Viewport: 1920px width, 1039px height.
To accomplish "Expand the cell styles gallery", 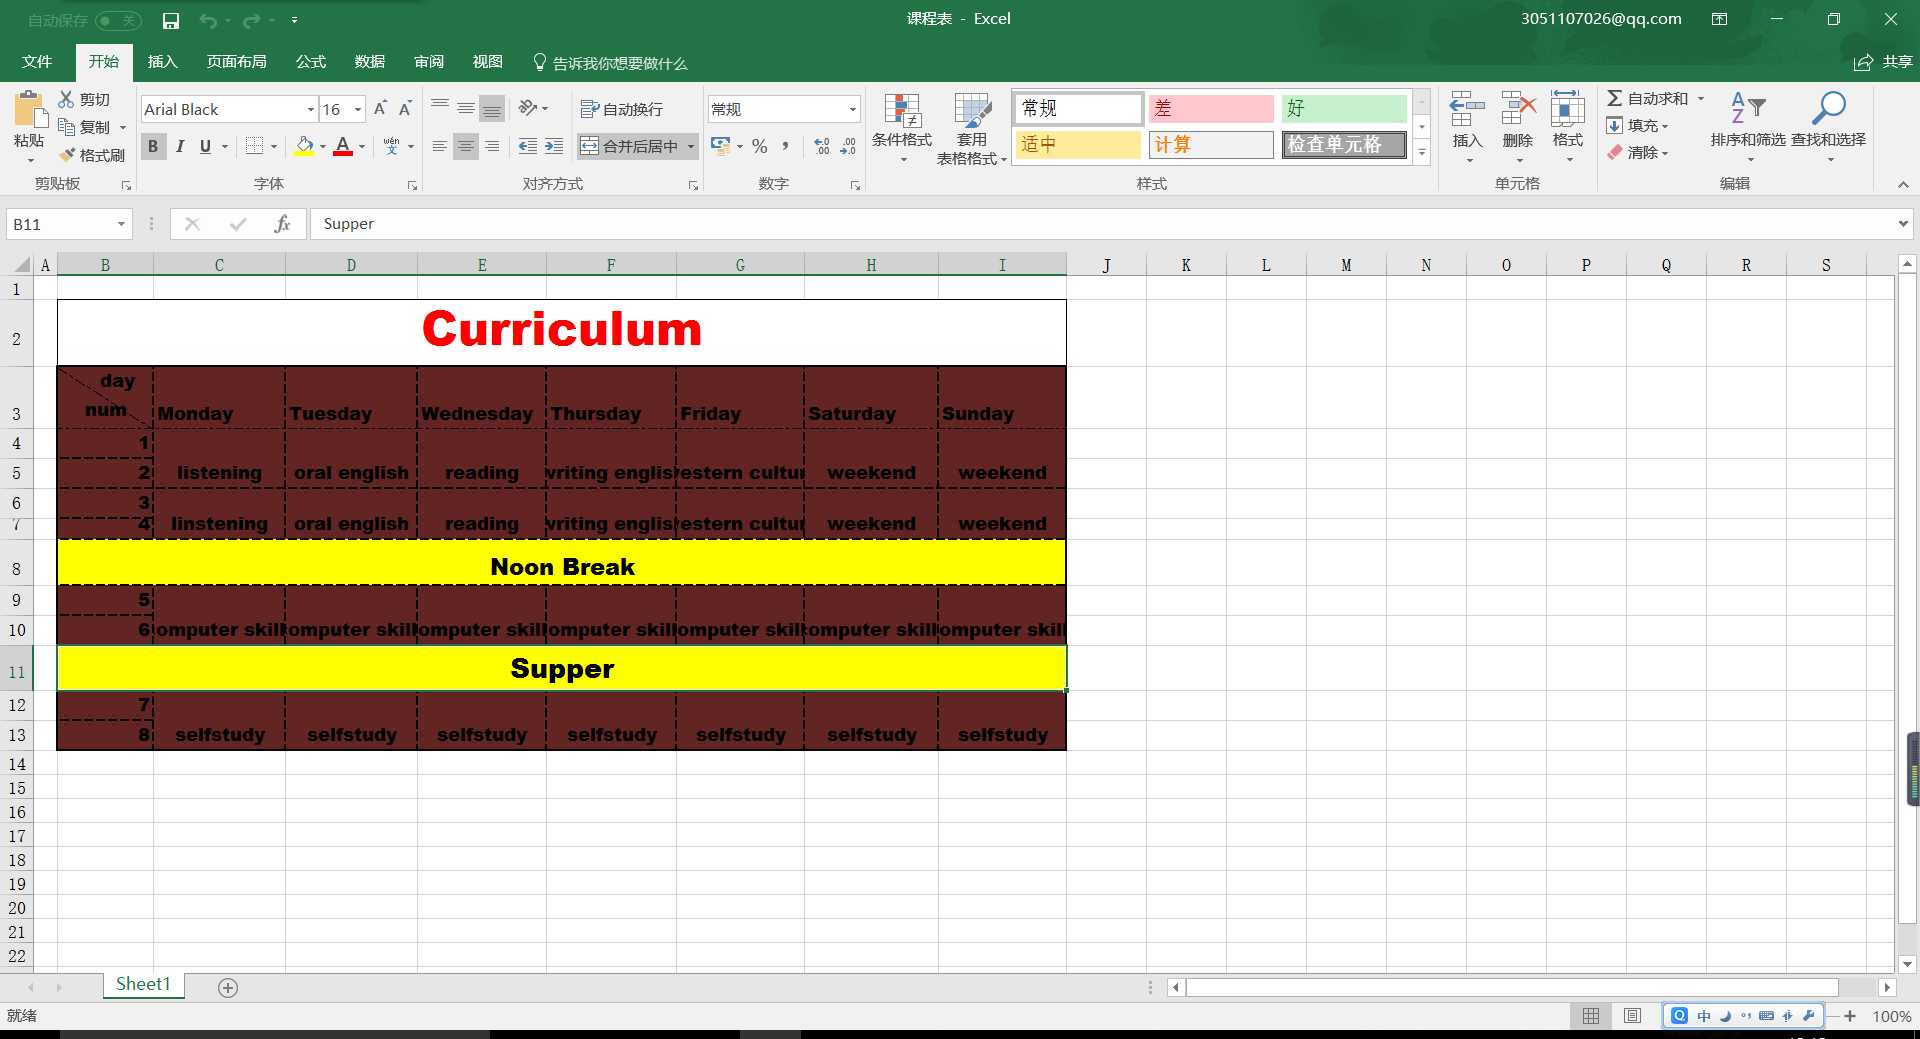I will coord(1422,152).
